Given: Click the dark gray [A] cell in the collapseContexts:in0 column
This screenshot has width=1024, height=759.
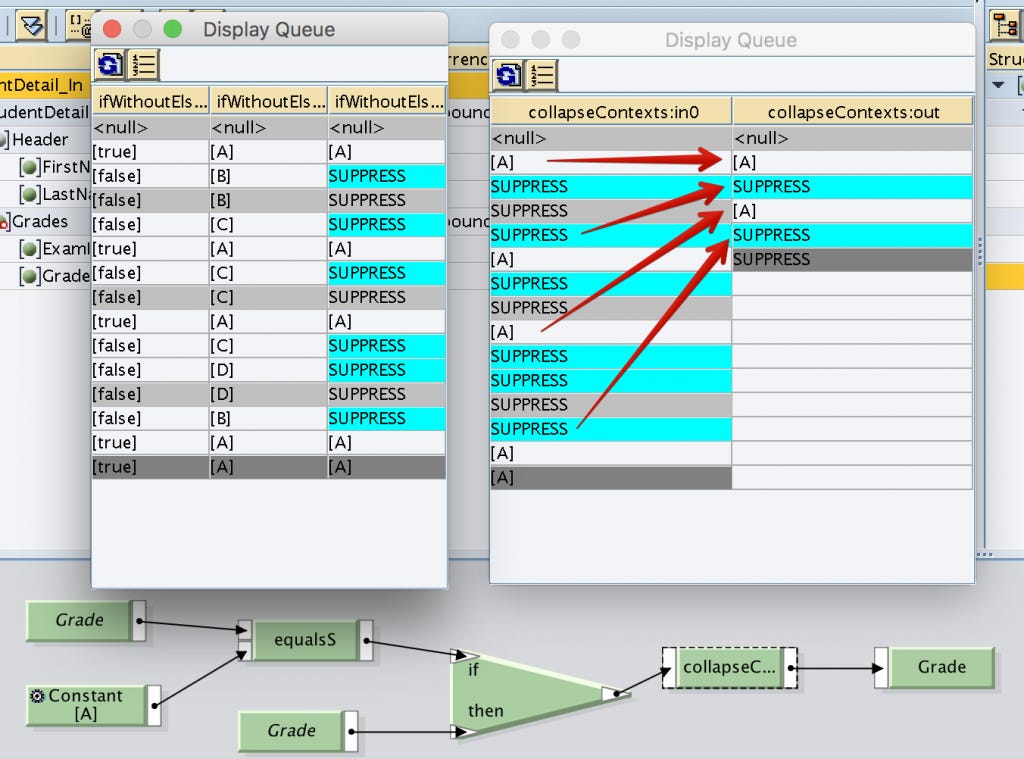Looking at the screenshot, I should (611, 477).
